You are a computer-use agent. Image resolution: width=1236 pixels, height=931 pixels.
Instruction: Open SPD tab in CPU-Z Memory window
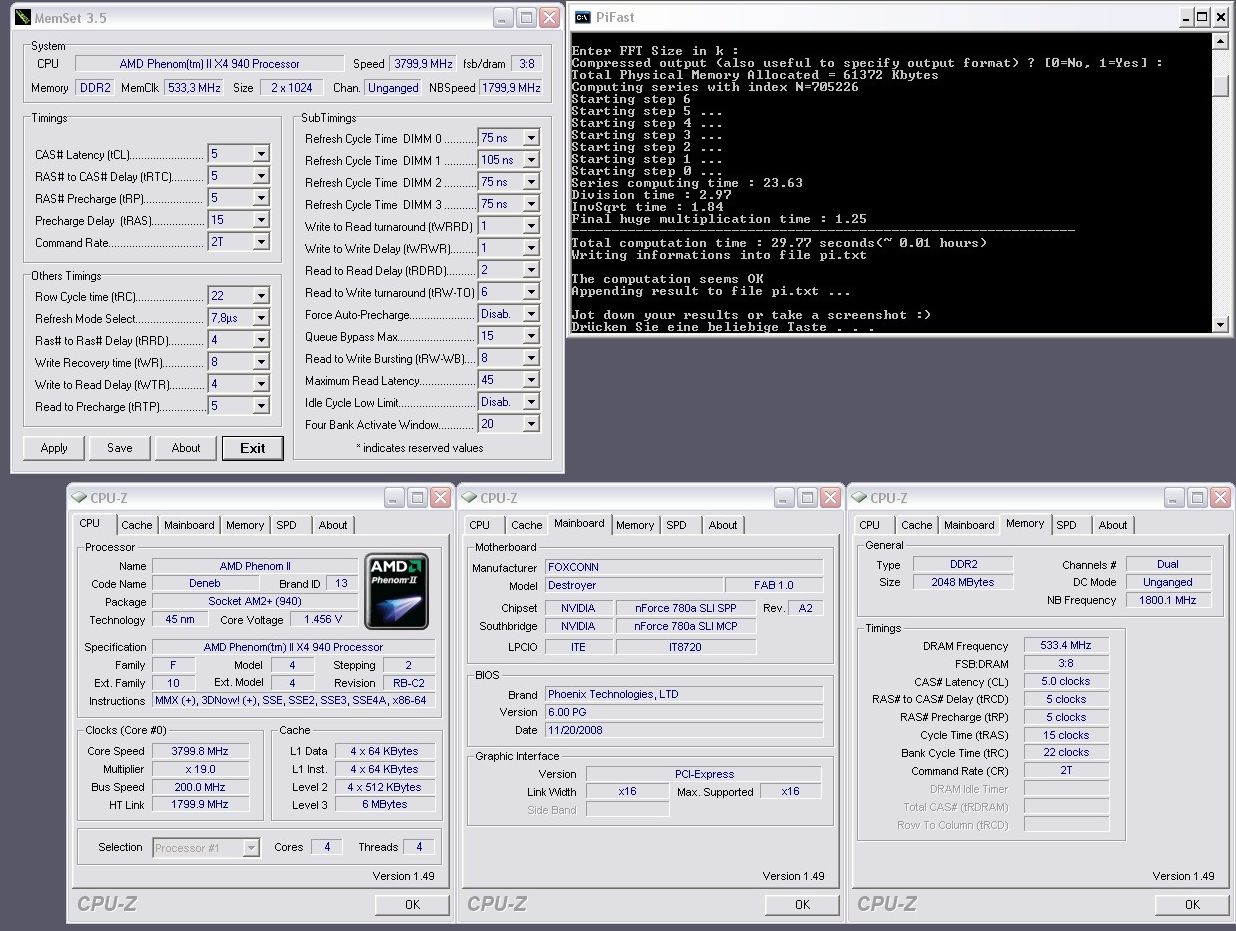(1067, 525)
